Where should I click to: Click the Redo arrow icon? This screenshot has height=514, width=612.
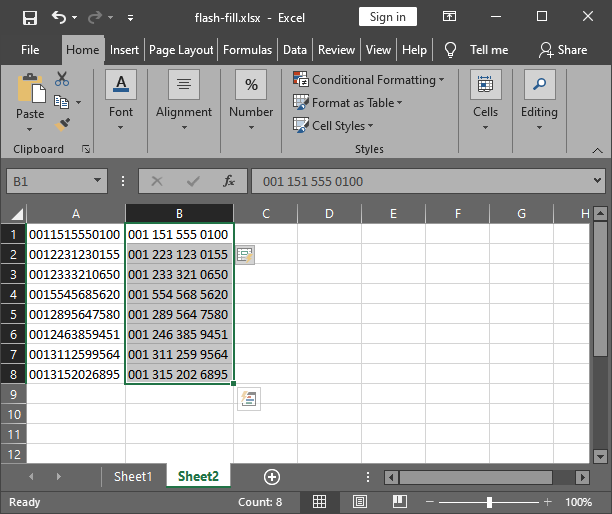click(94, 18)
